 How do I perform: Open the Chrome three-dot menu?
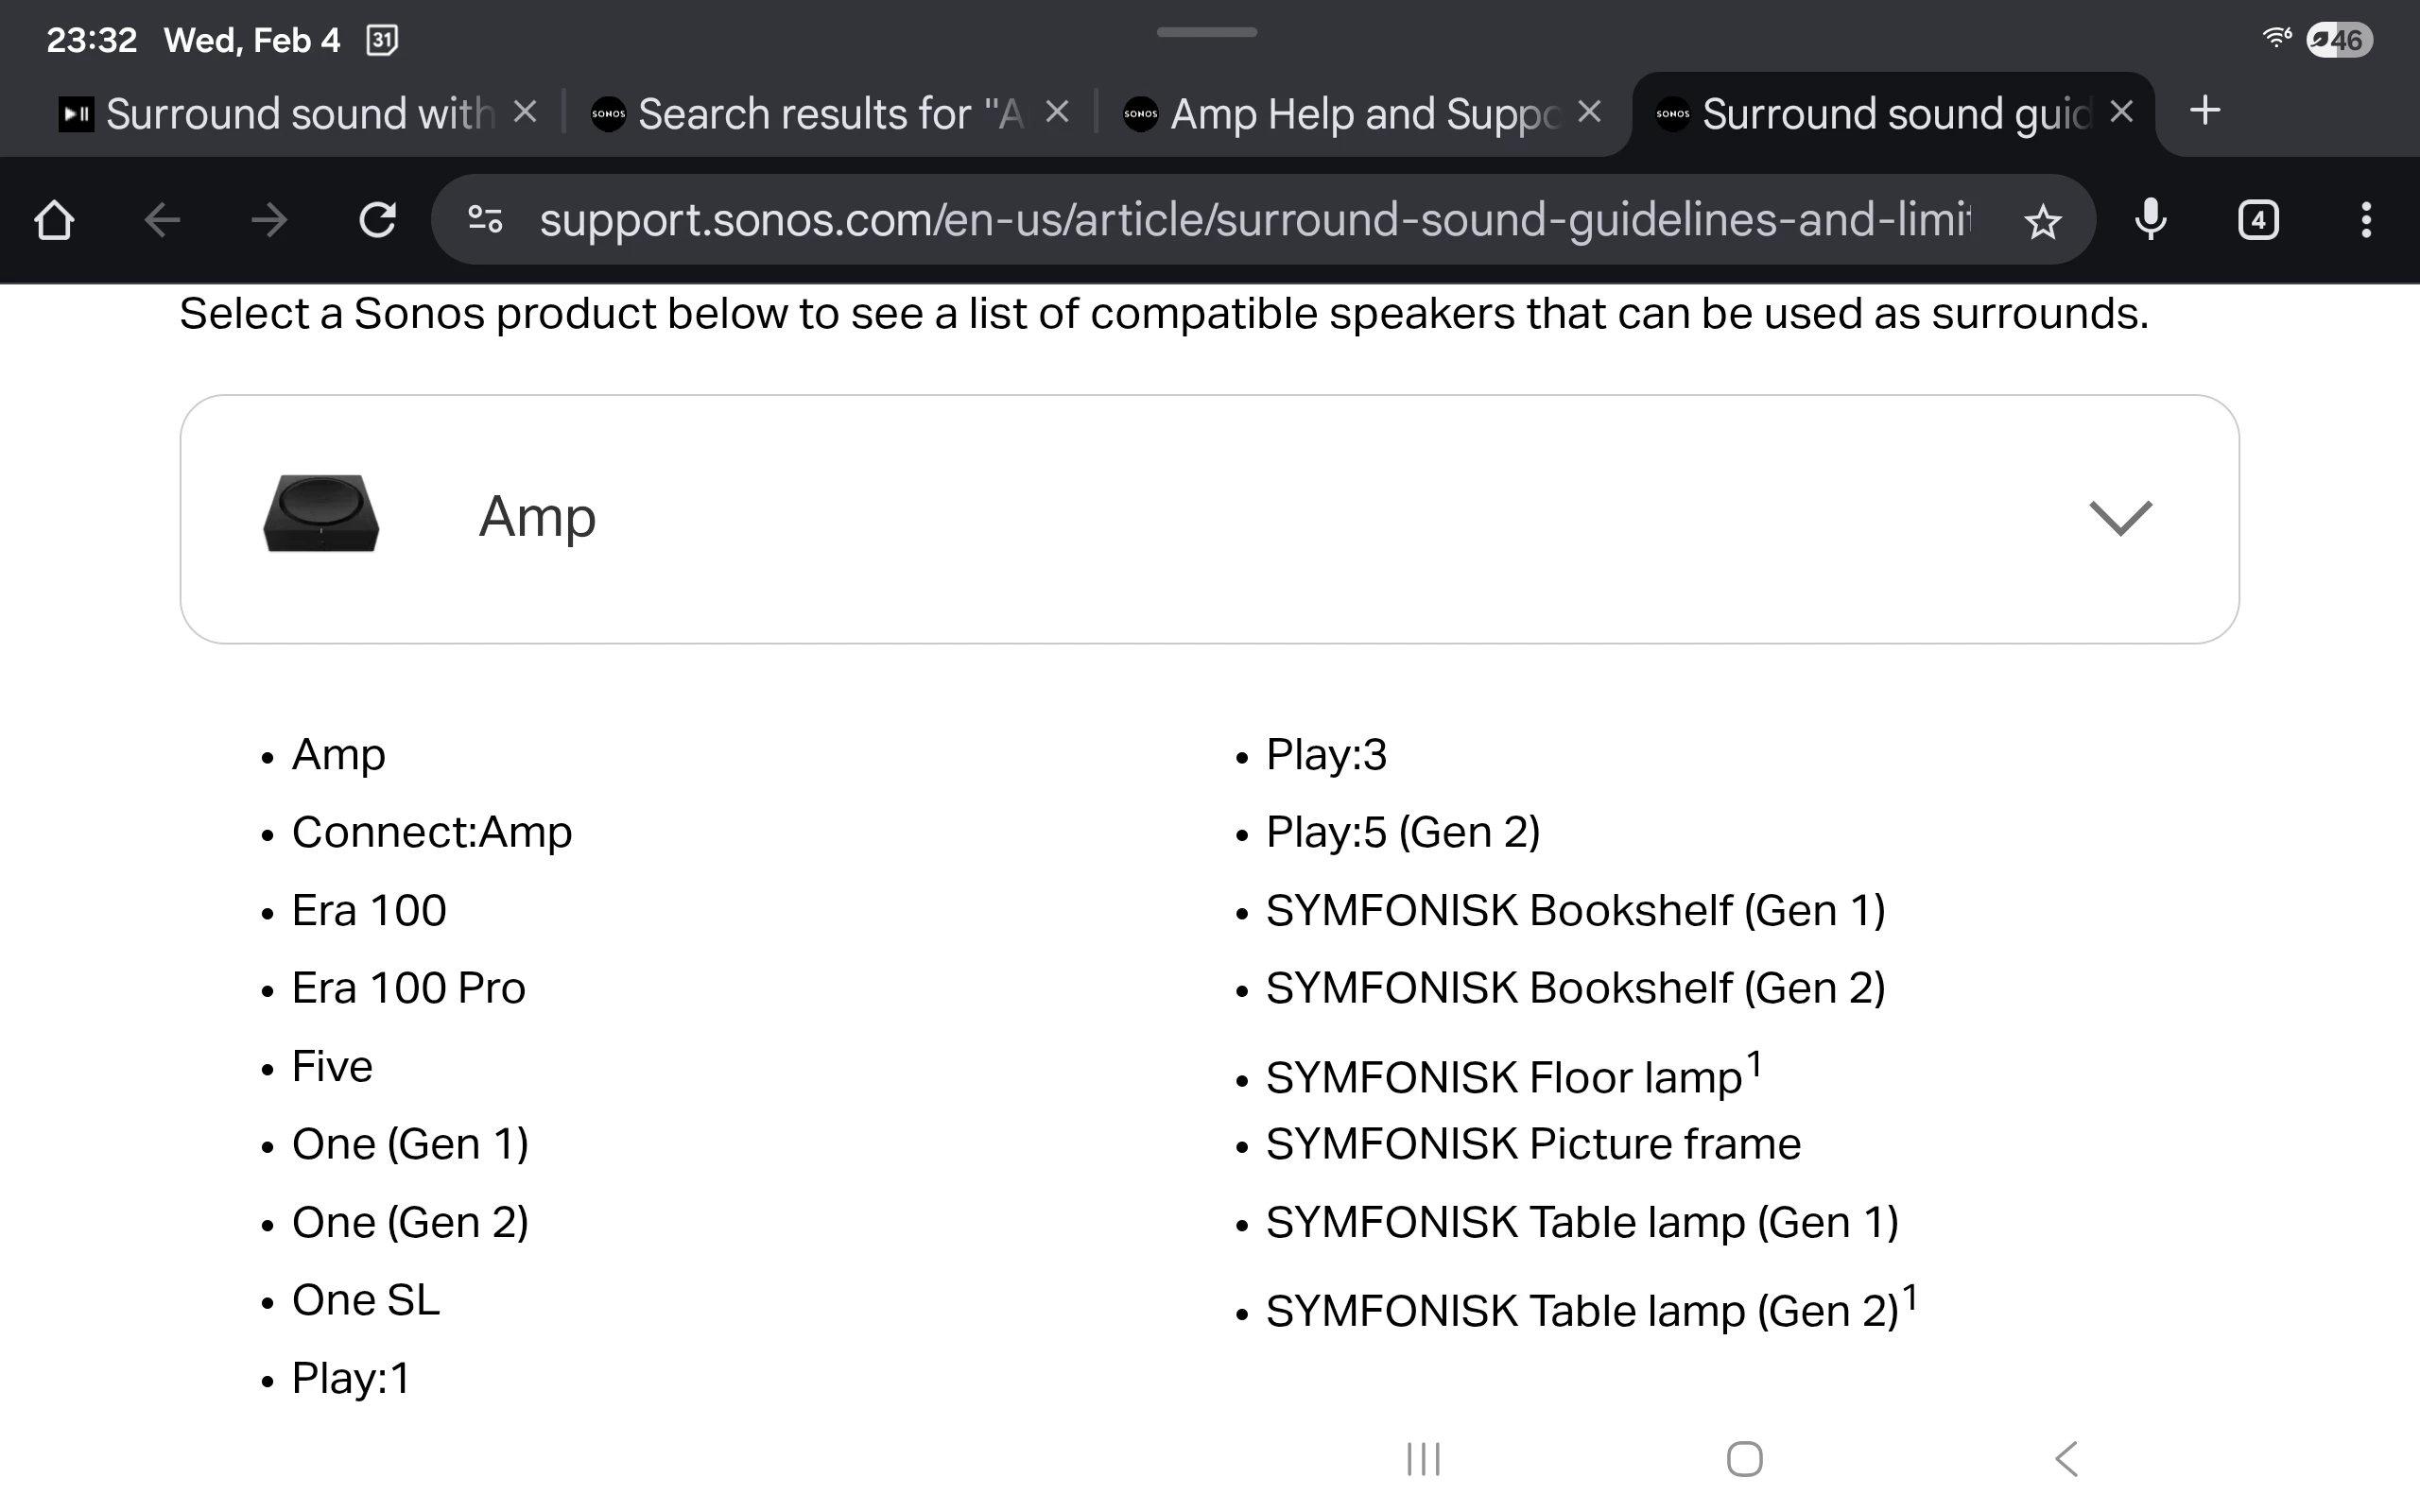coord(2365,220)
